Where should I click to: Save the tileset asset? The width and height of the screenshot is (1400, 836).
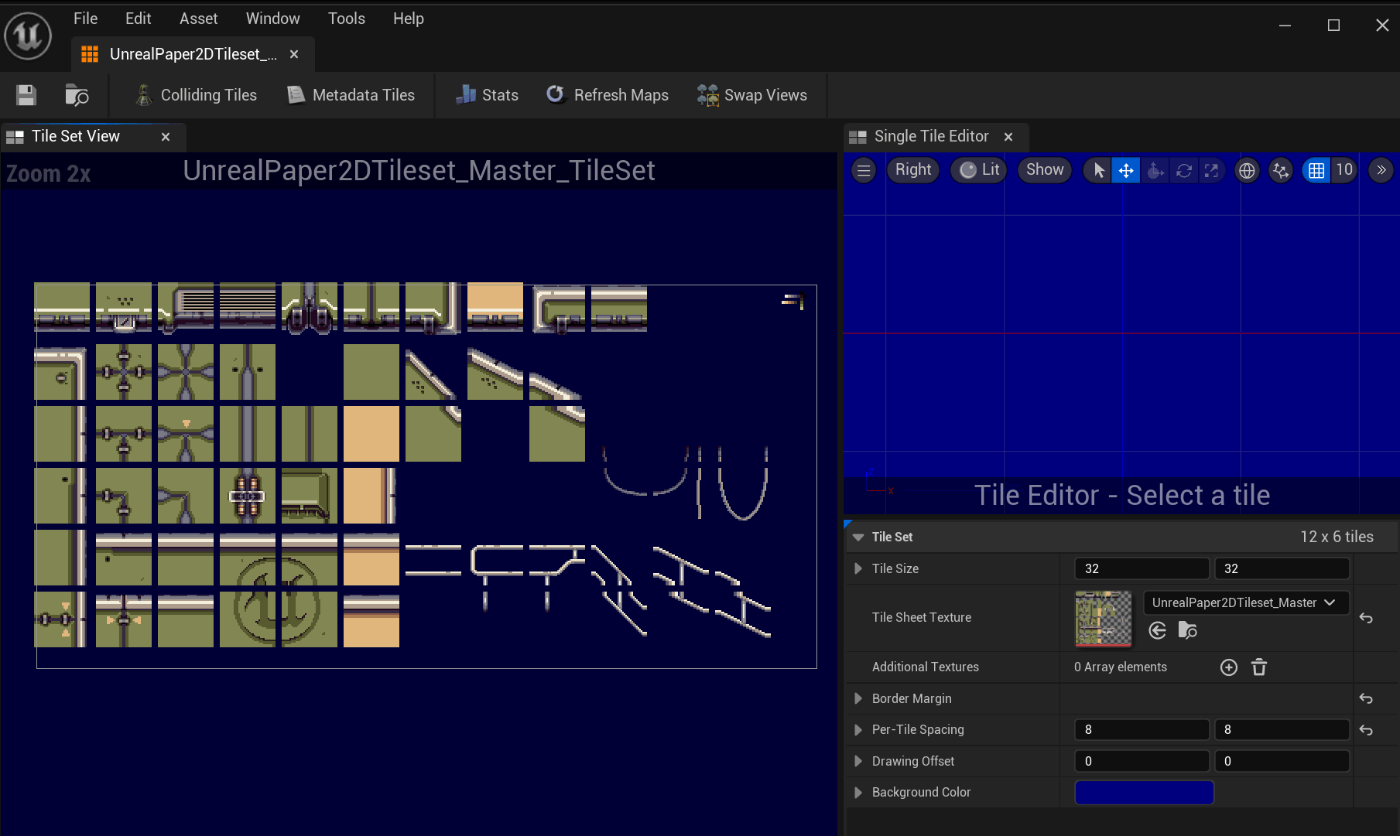pyautogui.click(x=25, y=94)
